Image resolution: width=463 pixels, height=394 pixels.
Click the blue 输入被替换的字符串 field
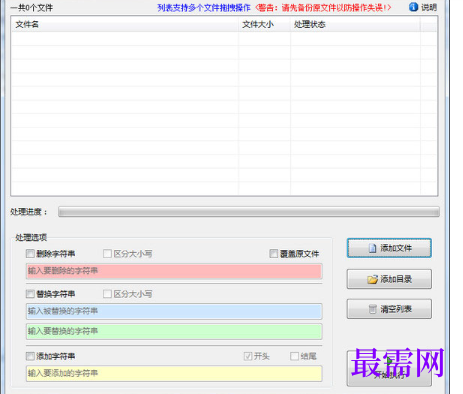pos(174,311)
